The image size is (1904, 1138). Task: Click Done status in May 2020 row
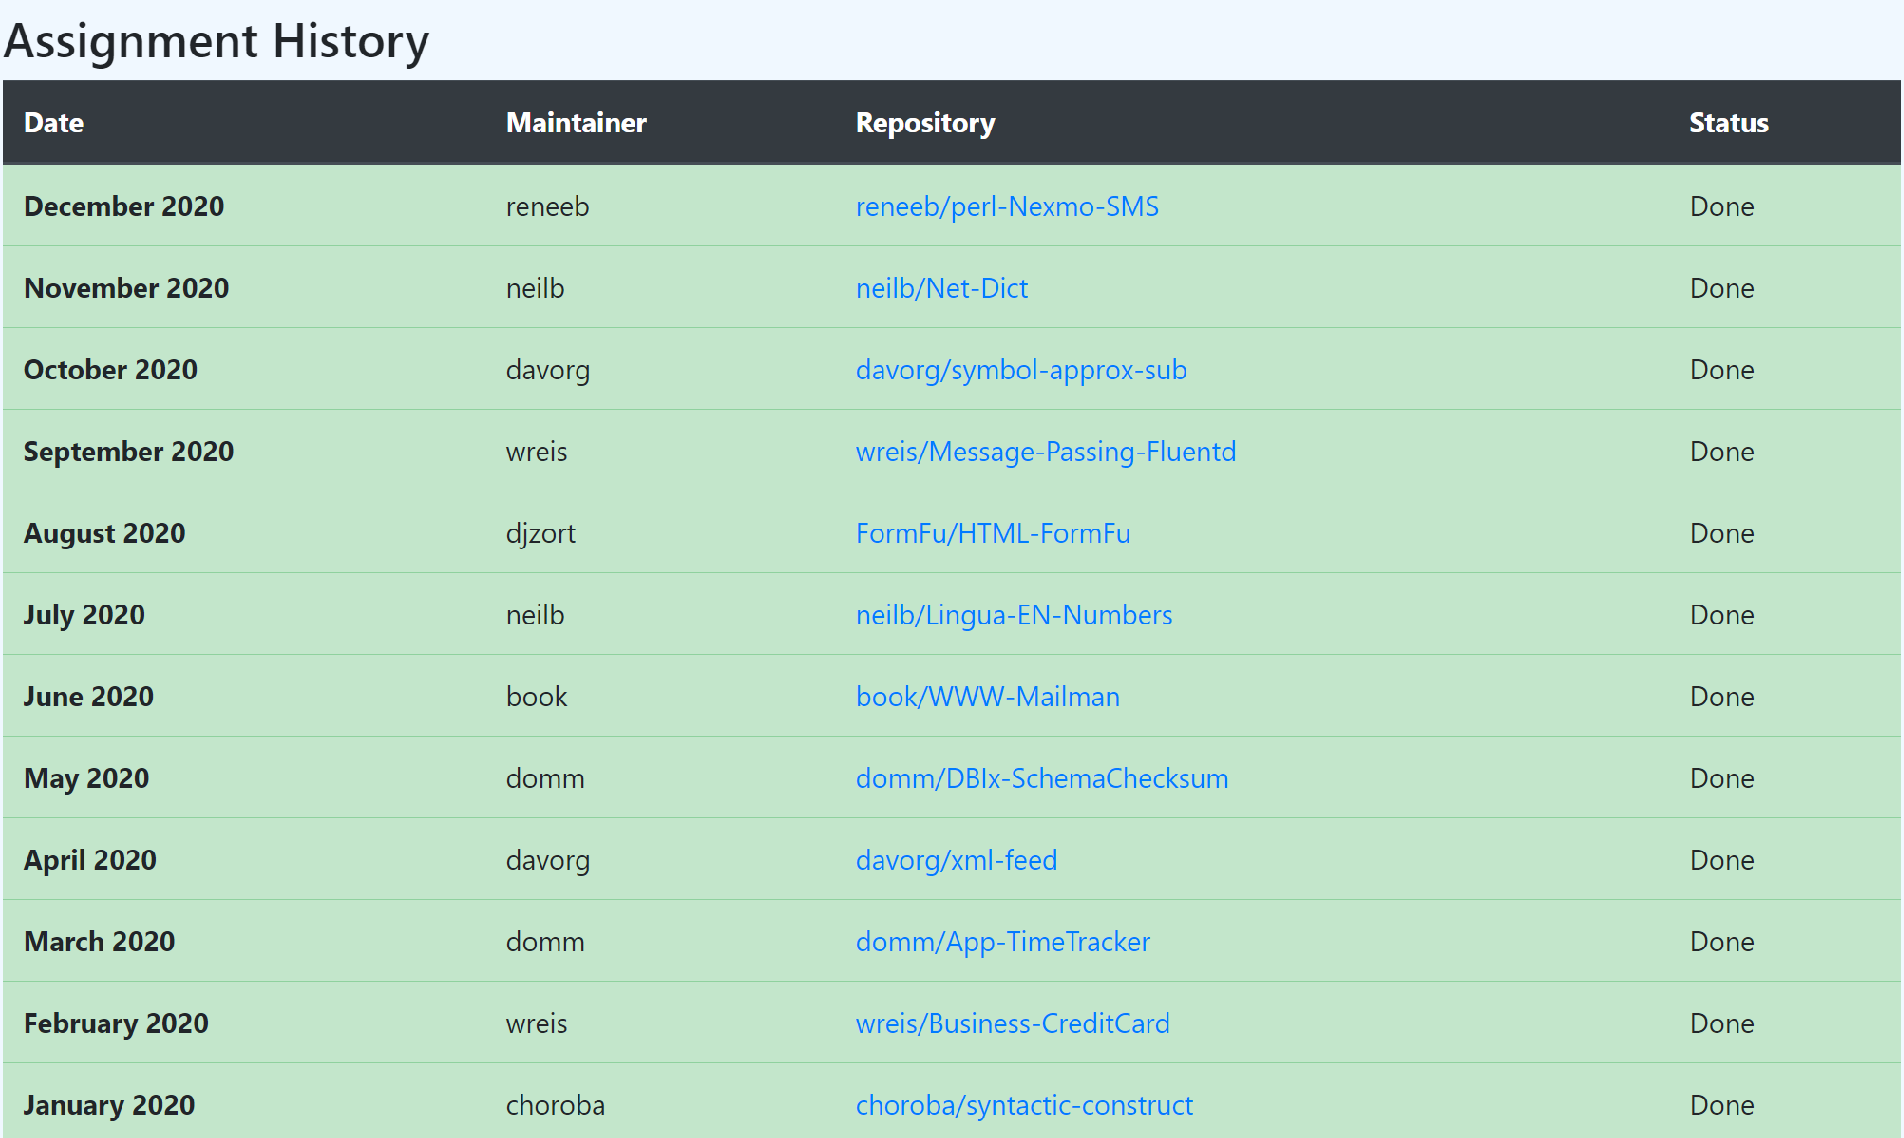(x=1722, y=778)
